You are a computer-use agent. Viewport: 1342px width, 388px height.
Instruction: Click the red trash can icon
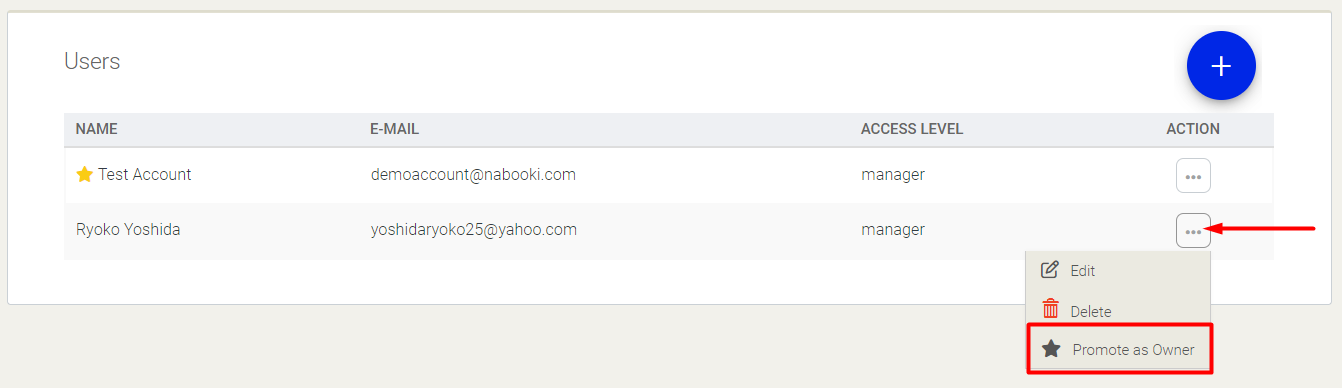(x=1050, y=310)
